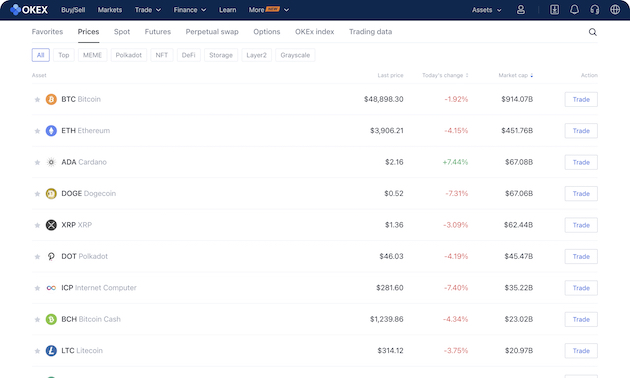Switch to the Favorites tab
The height and width of the screenshot is (378, 630).
pos(47,32)
